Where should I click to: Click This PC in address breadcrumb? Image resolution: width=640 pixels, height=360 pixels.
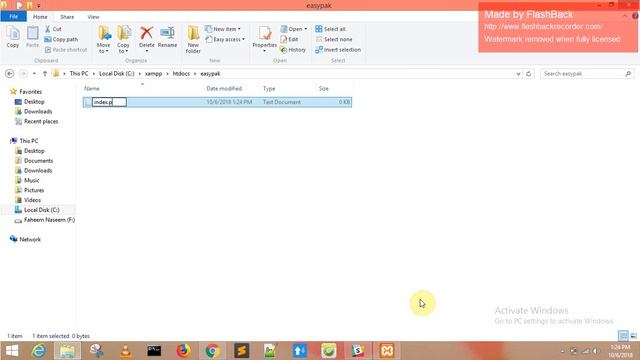[79, 73]
